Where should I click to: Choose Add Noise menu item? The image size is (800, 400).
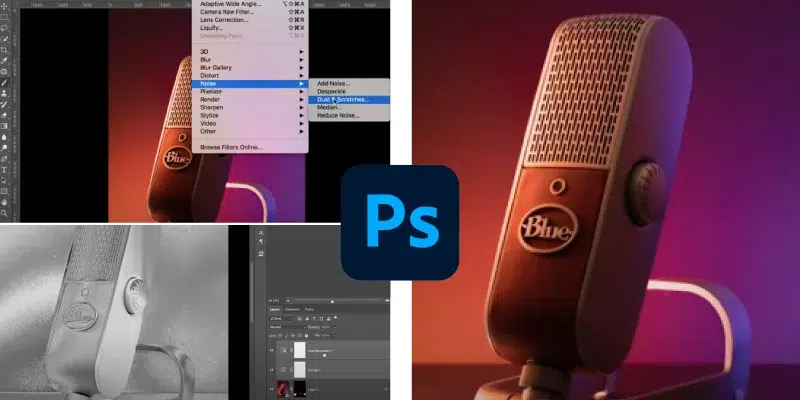349,83
